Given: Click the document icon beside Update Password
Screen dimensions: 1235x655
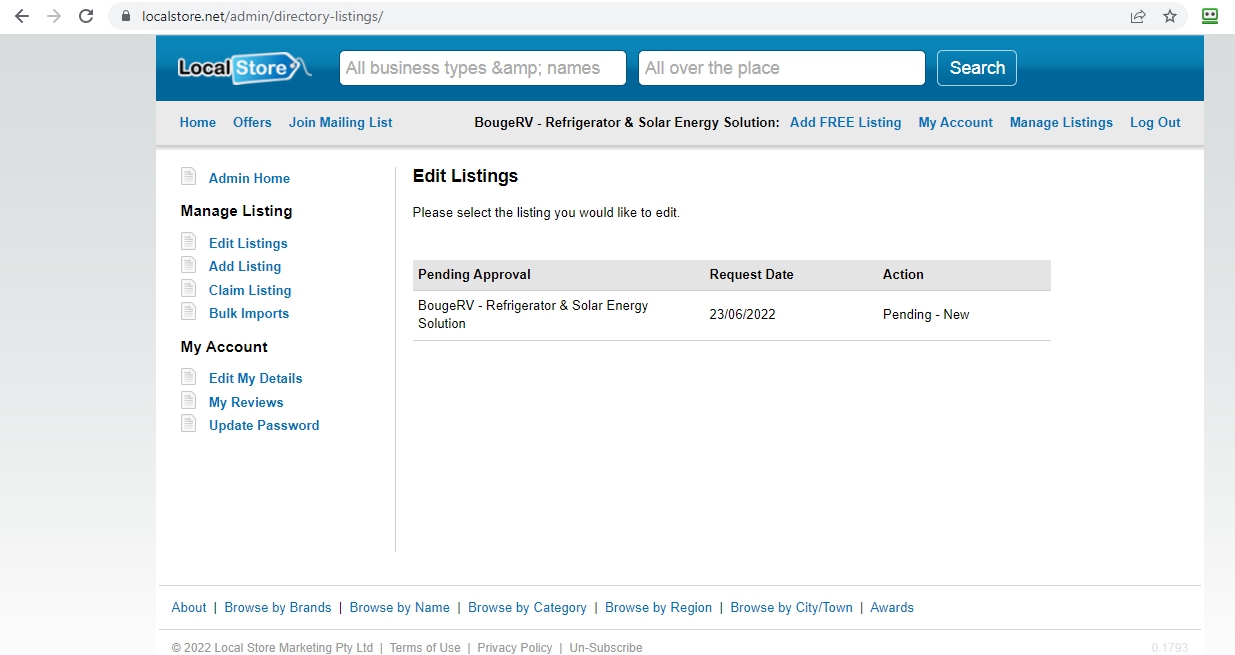Looking at the screenshot, I should 188,424.
